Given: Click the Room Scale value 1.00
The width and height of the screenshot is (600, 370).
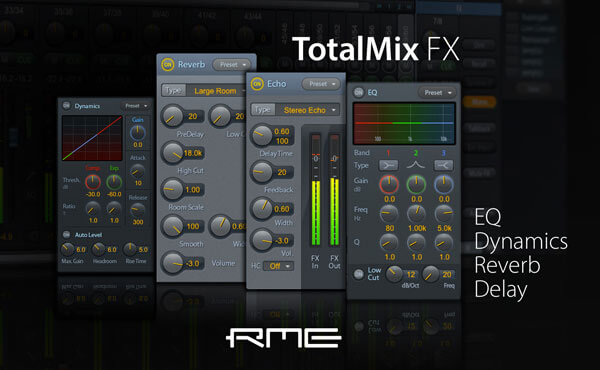Looking at the screenshot, I should click(x=192, y=190).
